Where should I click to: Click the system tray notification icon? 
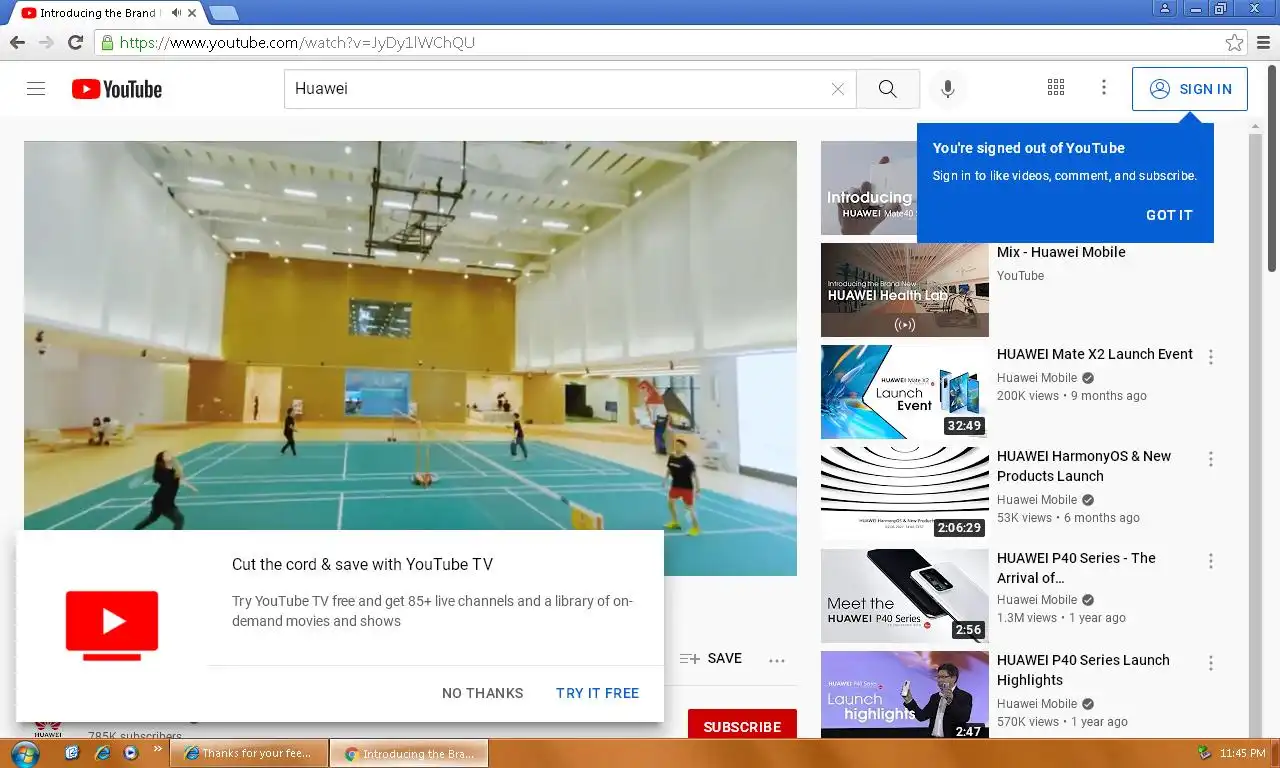[1204, 752]
